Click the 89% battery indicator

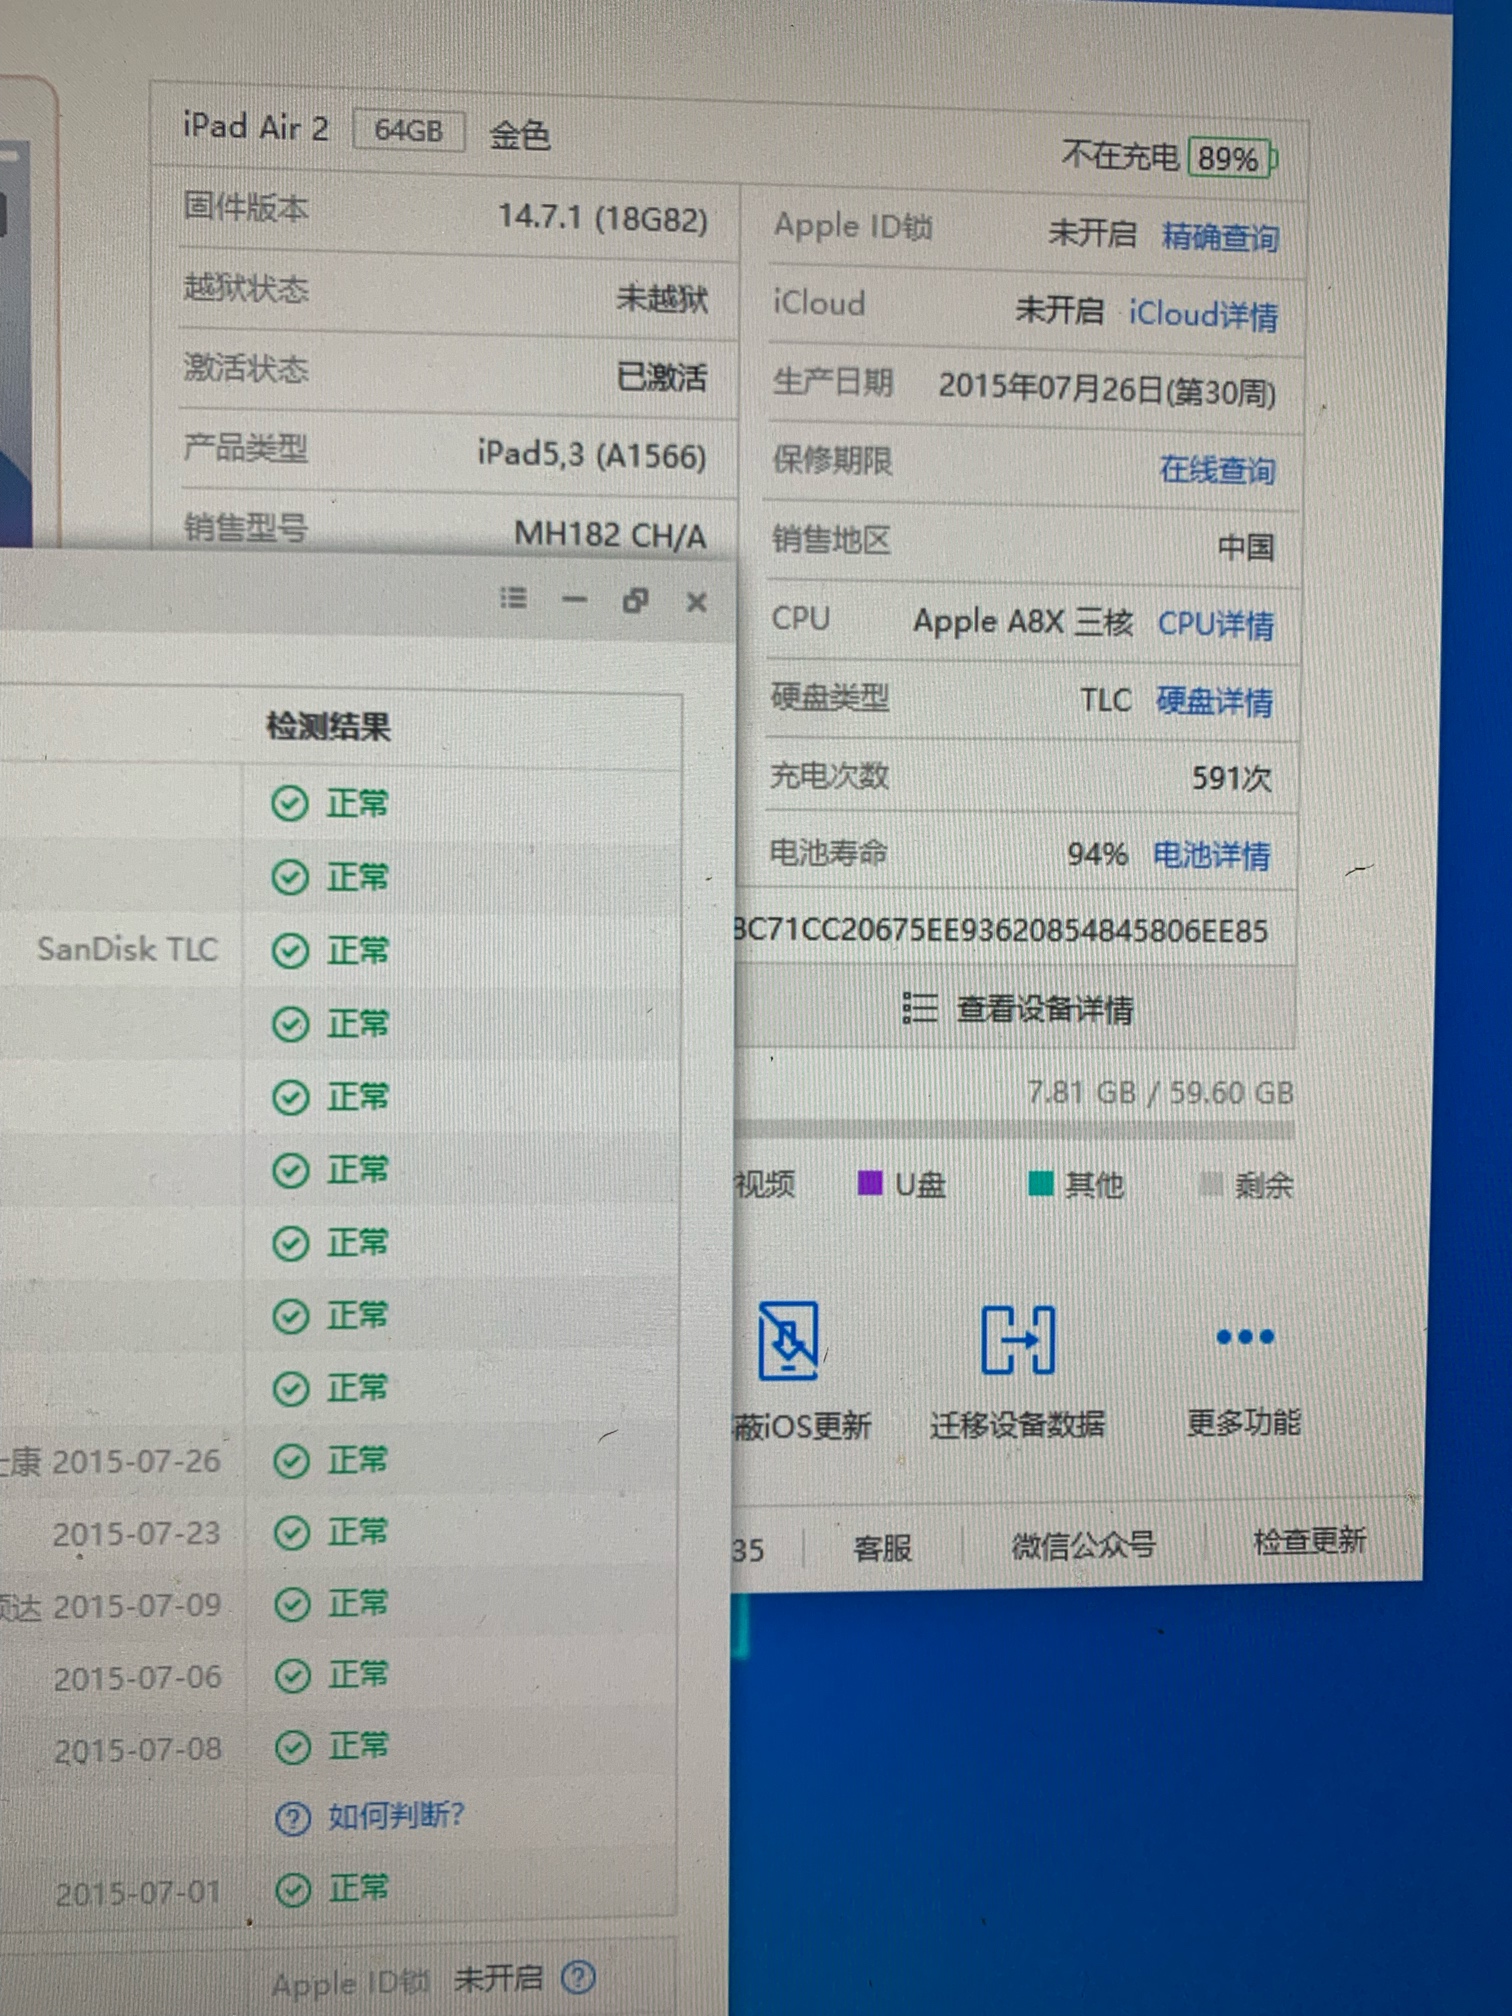point(1232,158)
